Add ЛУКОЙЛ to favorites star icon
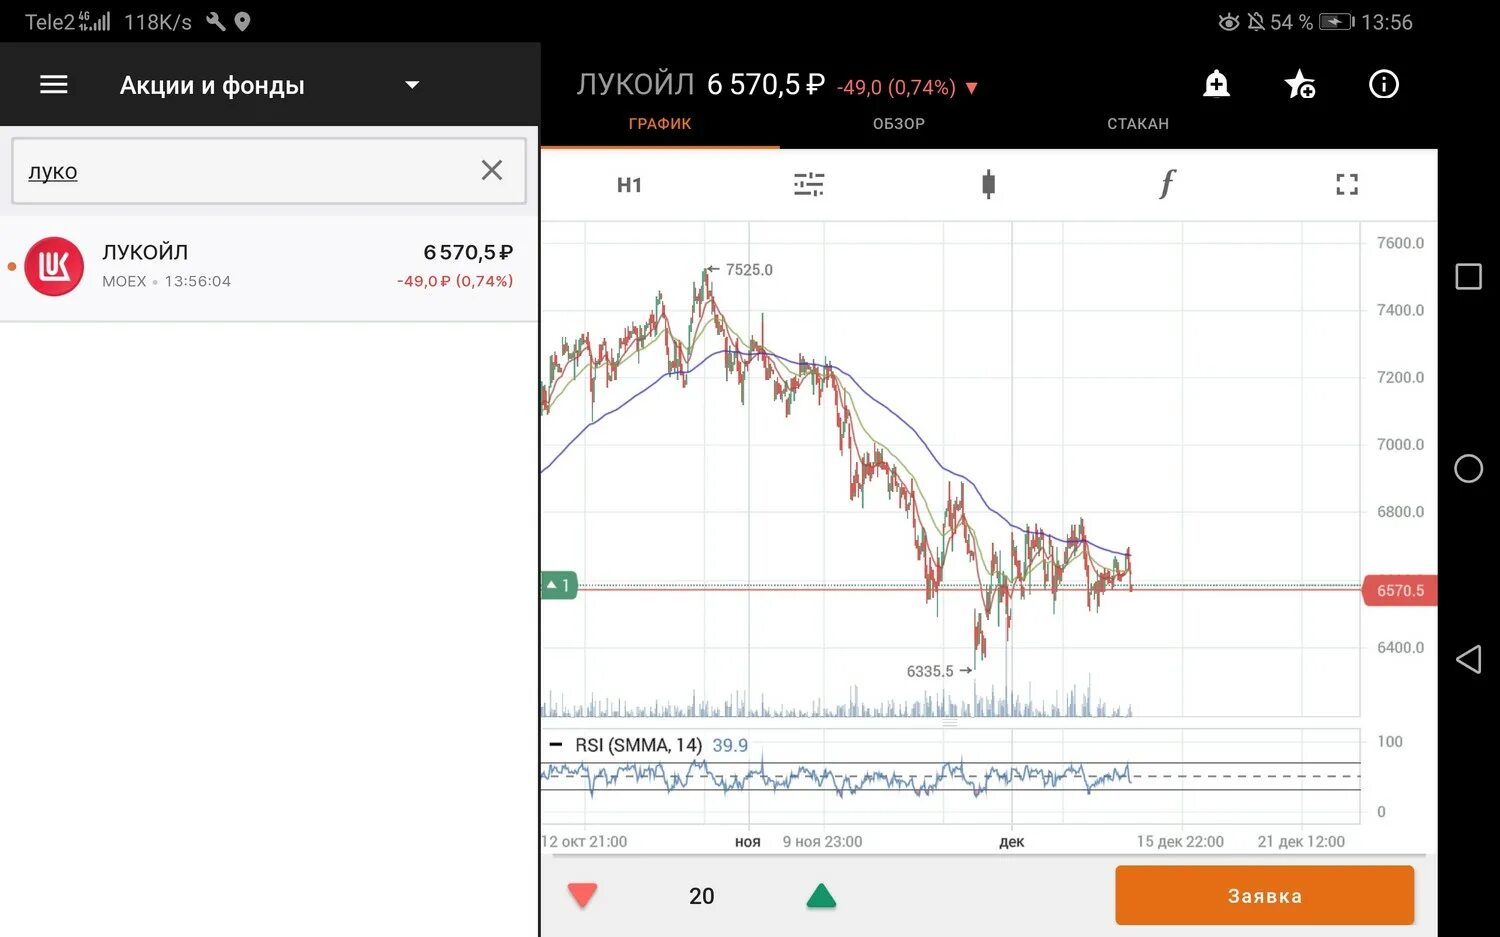The width and height of the screenshot is (1500, 937). tap(1299, 84)
